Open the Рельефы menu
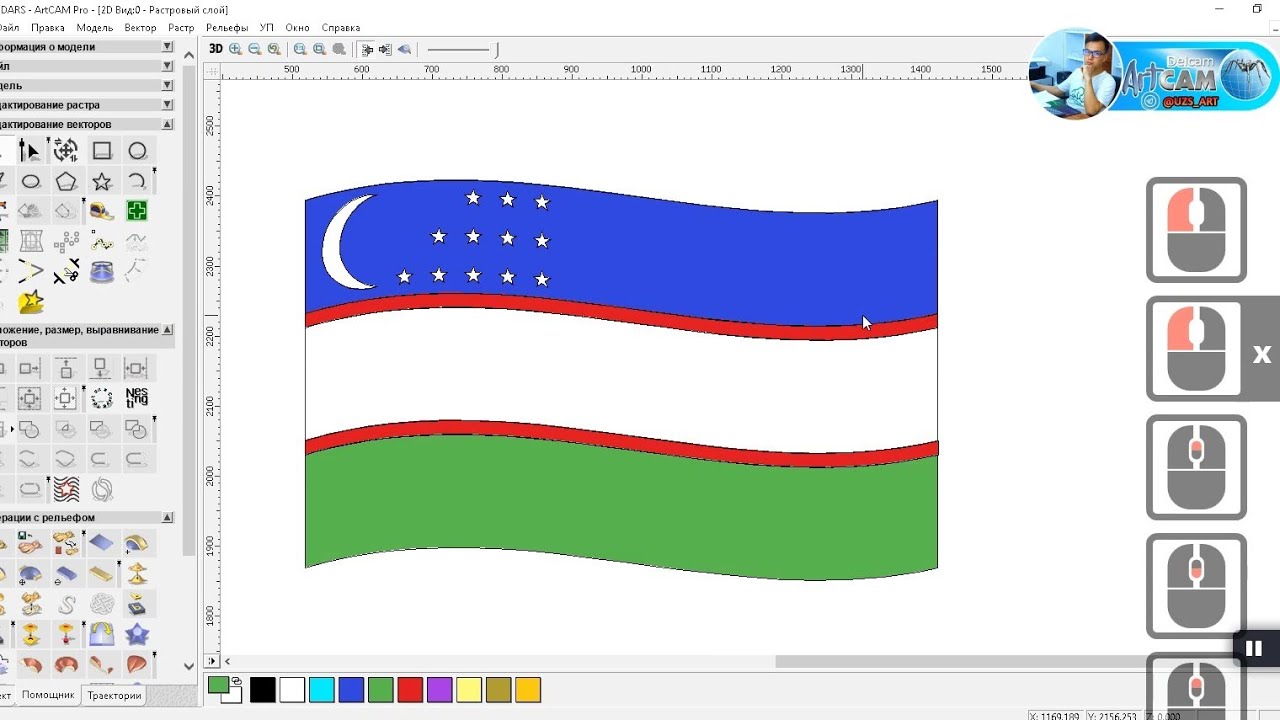 tap(227, 28)
